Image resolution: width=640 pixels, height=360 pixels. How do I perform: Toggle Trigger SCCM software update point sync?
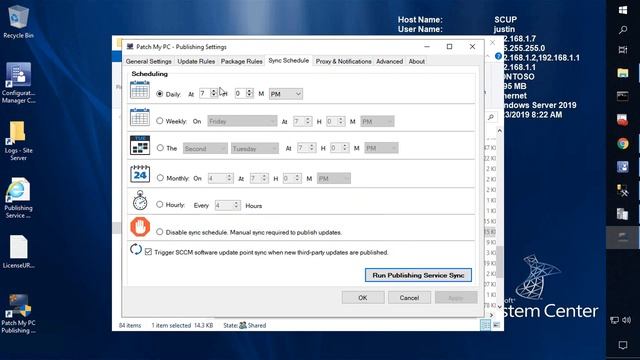(x=148, y=252)
